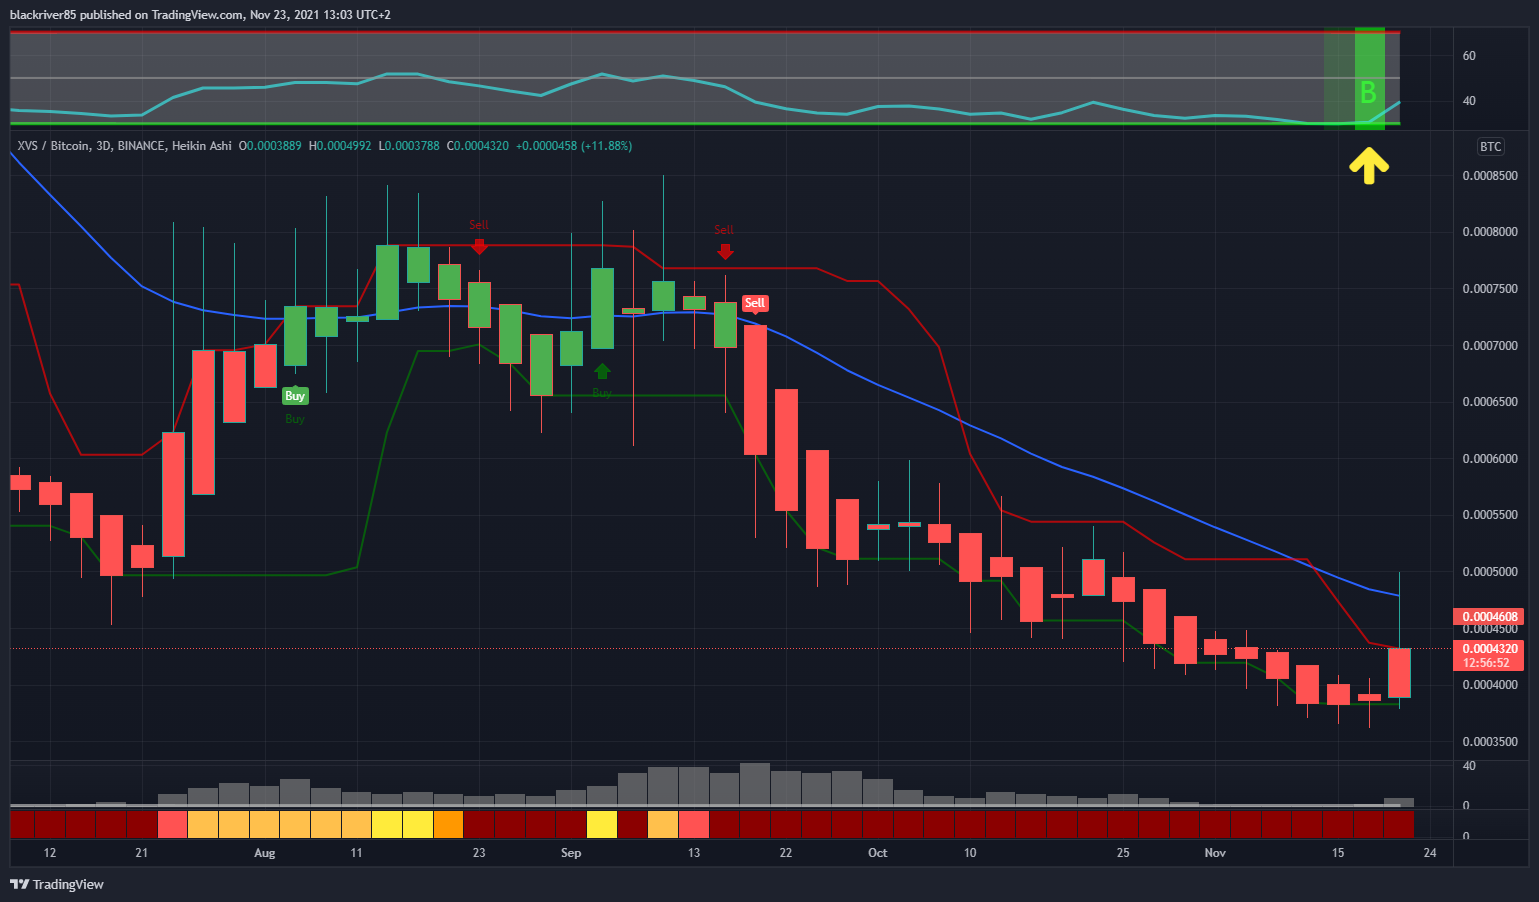This screenshot has height=902, width=1539.
Task: Click the 0.0005000 price axis label
Action: coord(1489,572)
